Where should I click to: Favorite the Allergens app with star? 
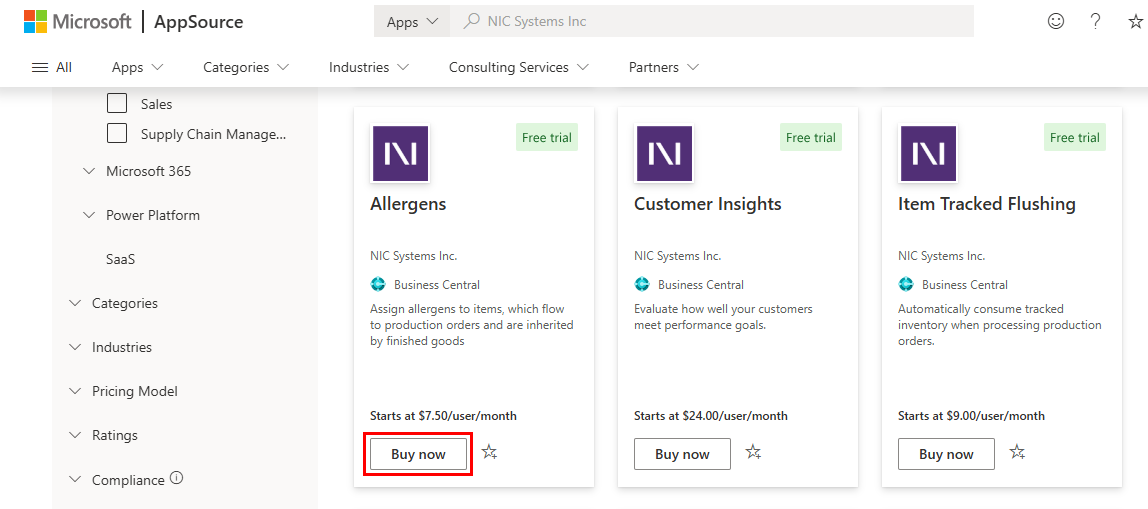tap(489, 452)
